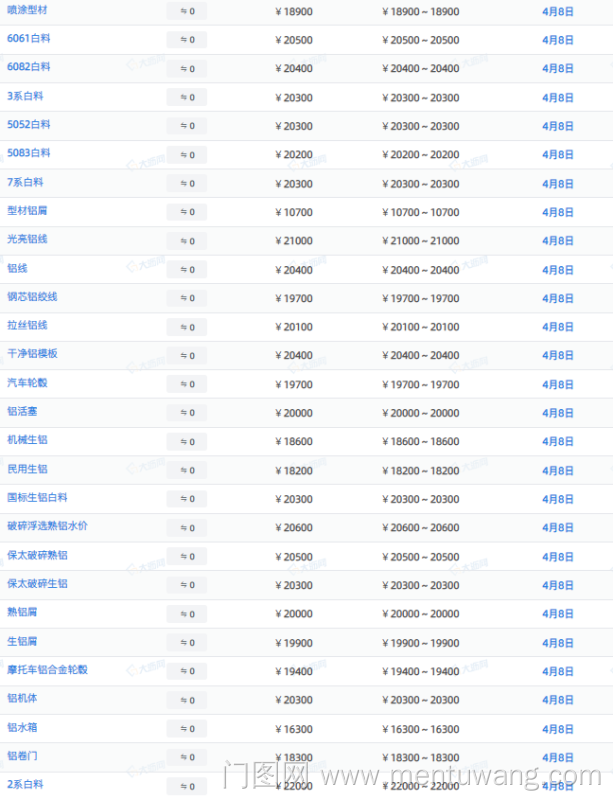Select the 破碎浮选熟铝水价 link
Screen dimensions: 613x800
(47, 526)
